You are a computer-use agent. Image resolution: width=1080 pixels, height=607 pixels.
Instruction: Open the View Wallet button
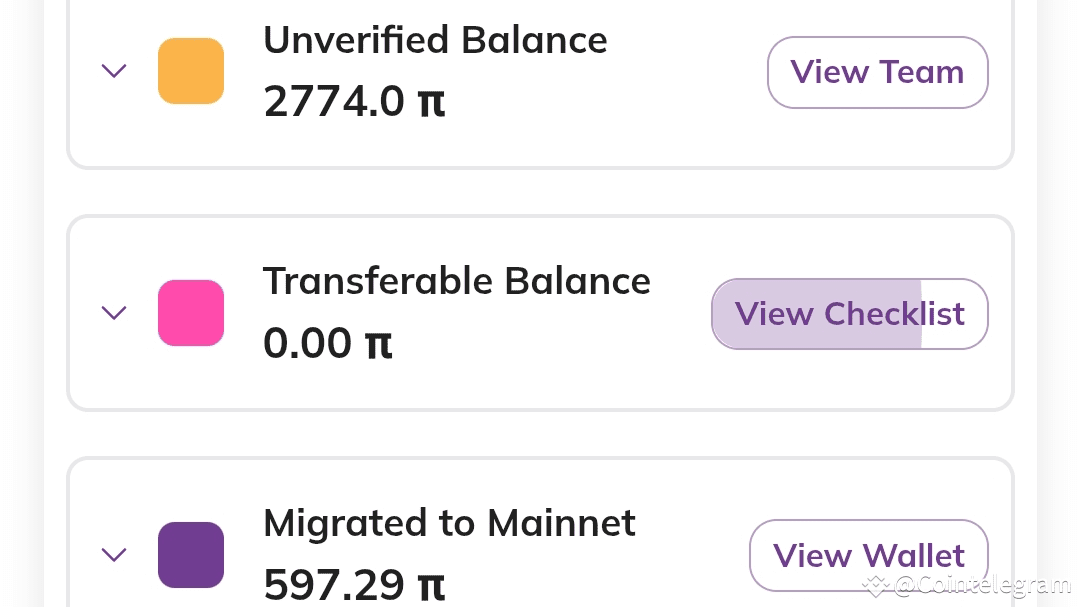(868, 555)
